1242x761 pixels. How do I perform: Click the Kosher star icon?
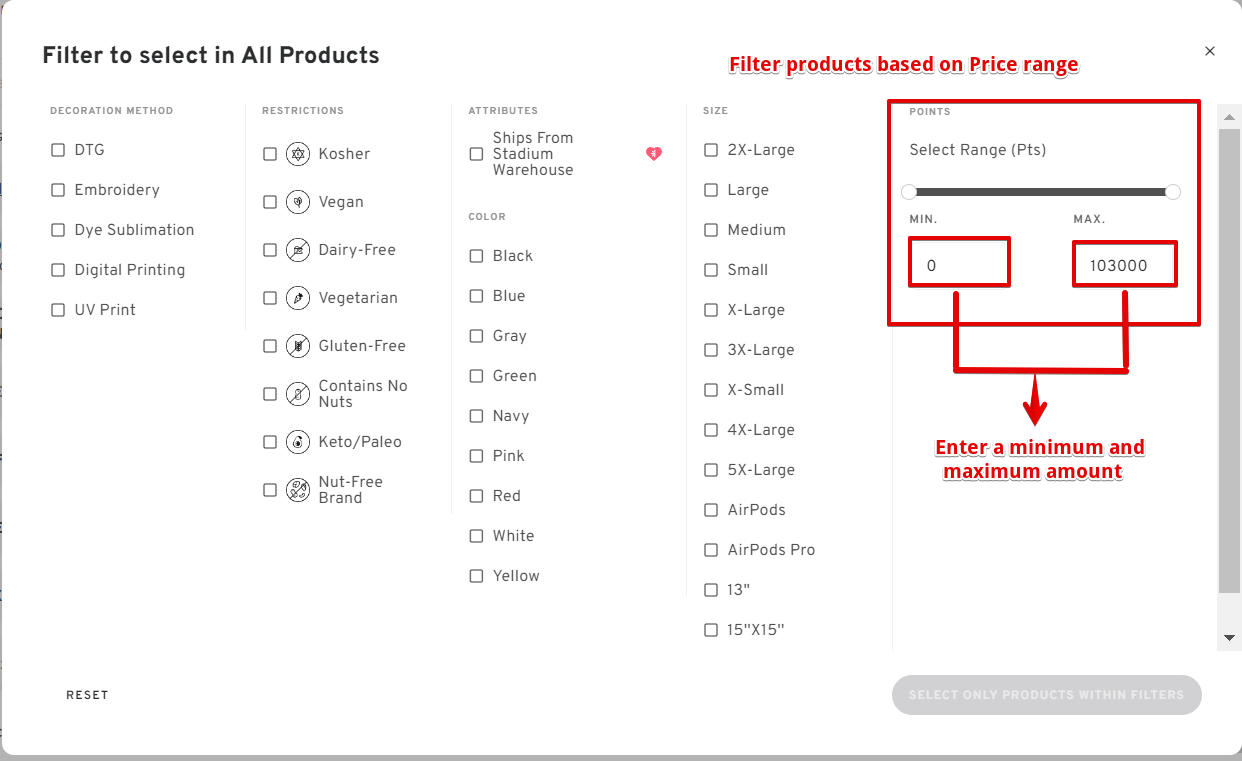[x=297, y=154]
